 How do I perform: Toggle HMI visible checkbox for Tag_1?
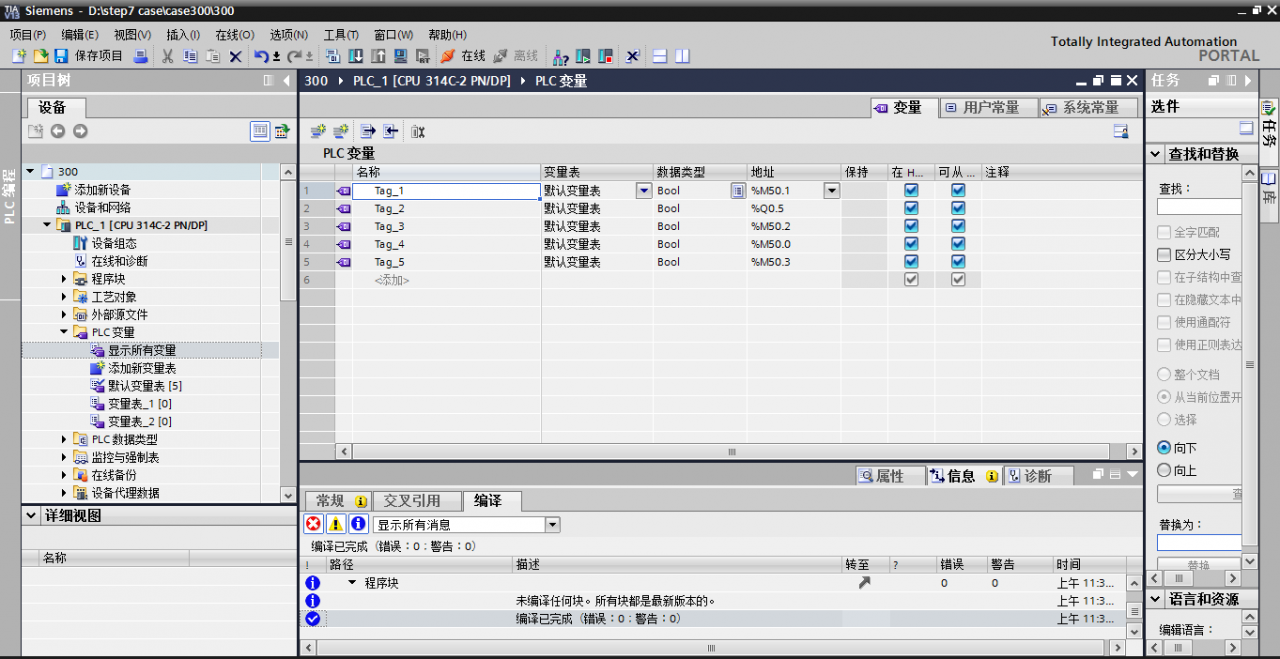(911, 190)
